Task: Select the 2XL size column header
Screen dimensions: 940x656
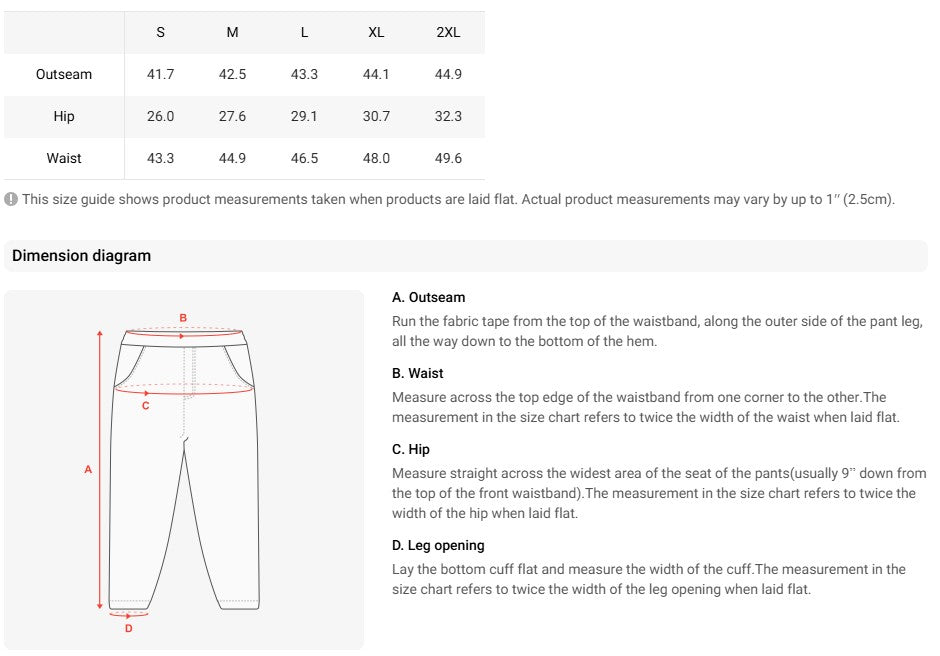Action: click(448, 32)
